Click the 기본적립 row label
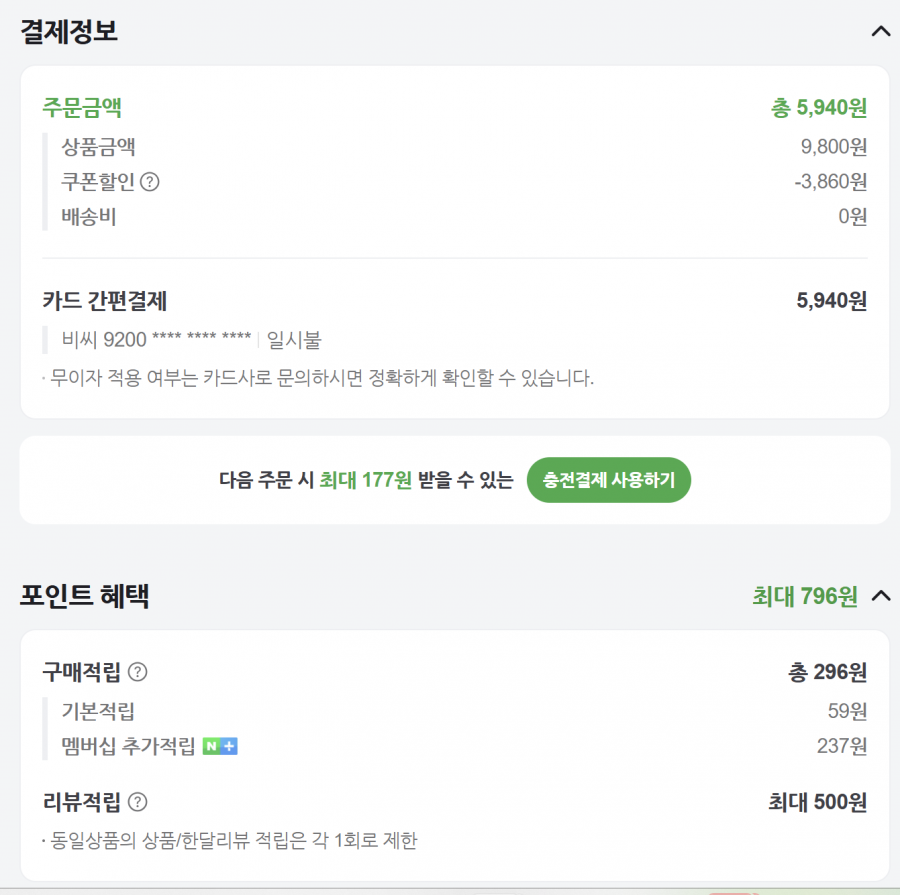This screenshot has width=900, height=895. click(98, 712)
